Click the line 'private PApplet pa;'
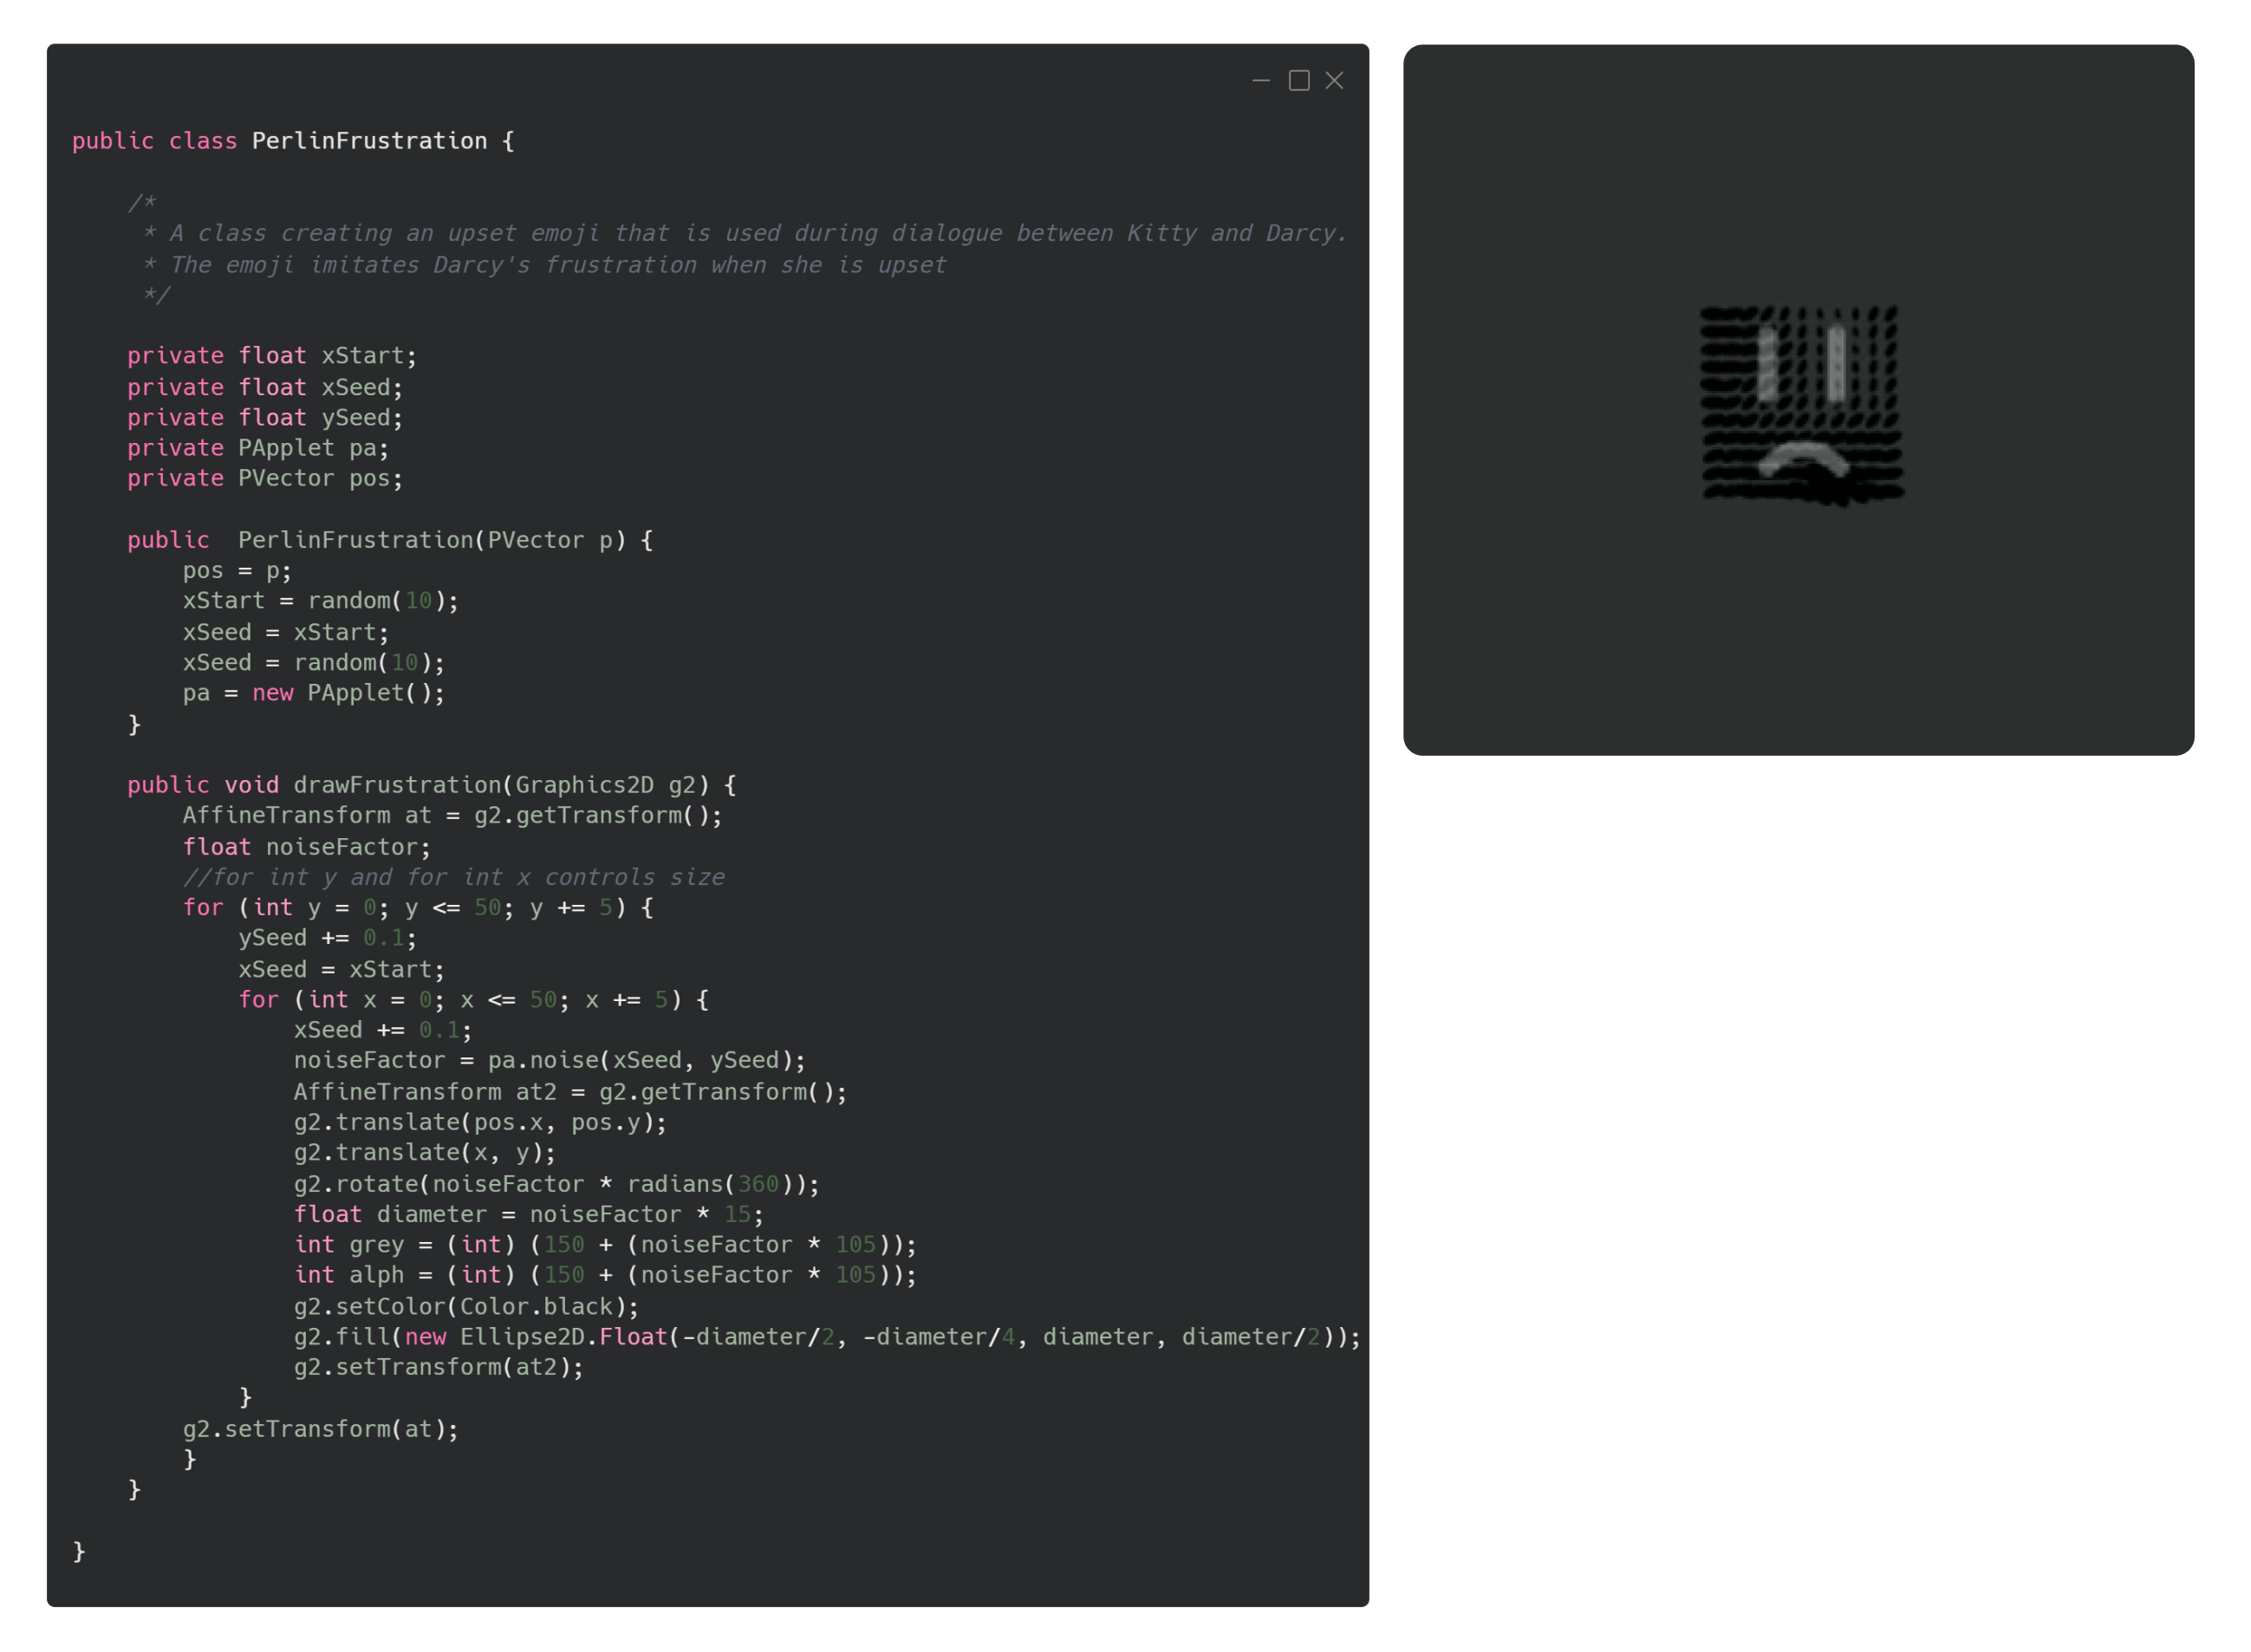This screenshot has height=1652, width=2251. (x=257, y=448)
